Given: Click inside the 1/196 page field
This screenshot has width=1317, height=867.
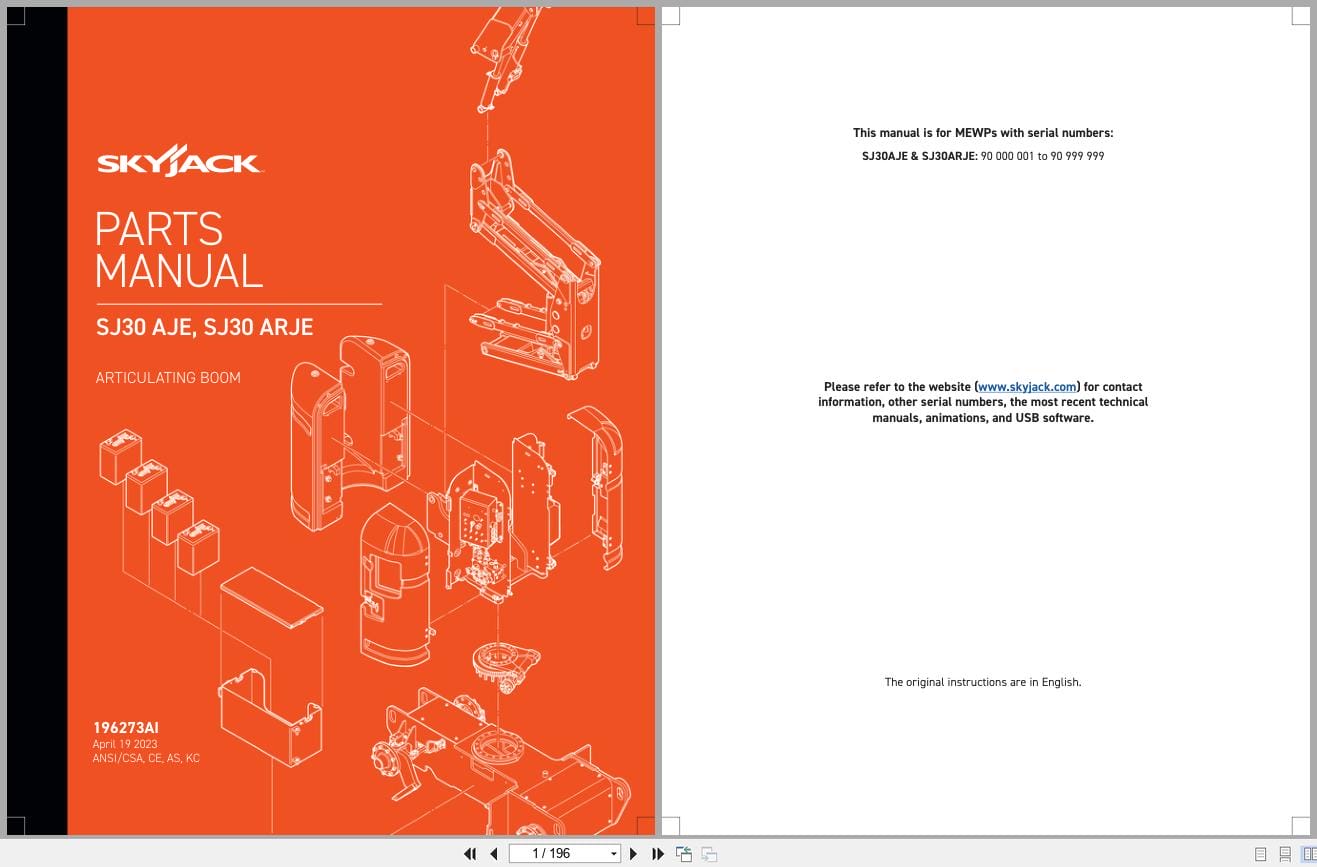Looking at the screenshot, I should click(560, 853).
